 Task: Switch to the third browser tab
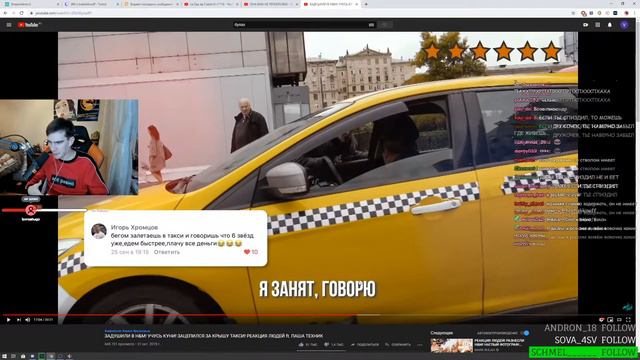[x=151, y=4]
